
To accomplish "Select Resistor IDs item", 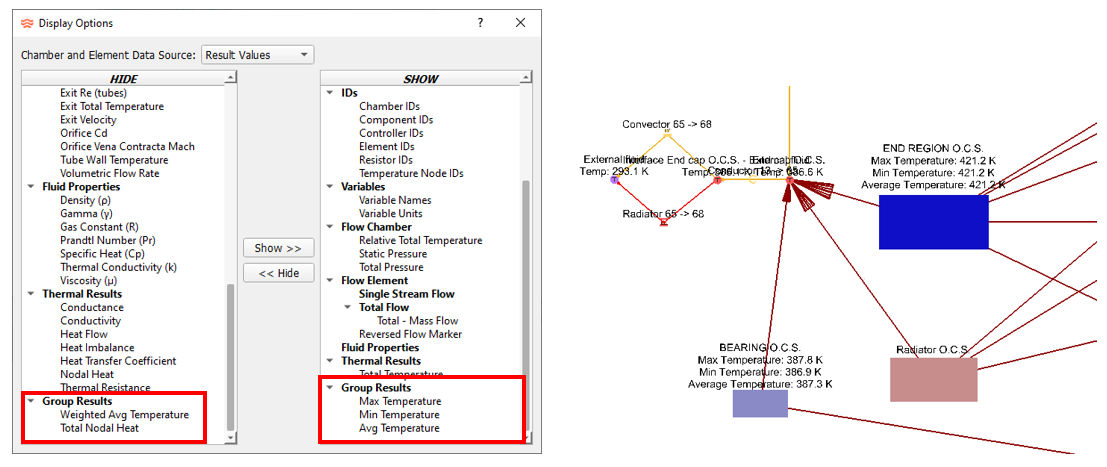I will pos(386,160).
